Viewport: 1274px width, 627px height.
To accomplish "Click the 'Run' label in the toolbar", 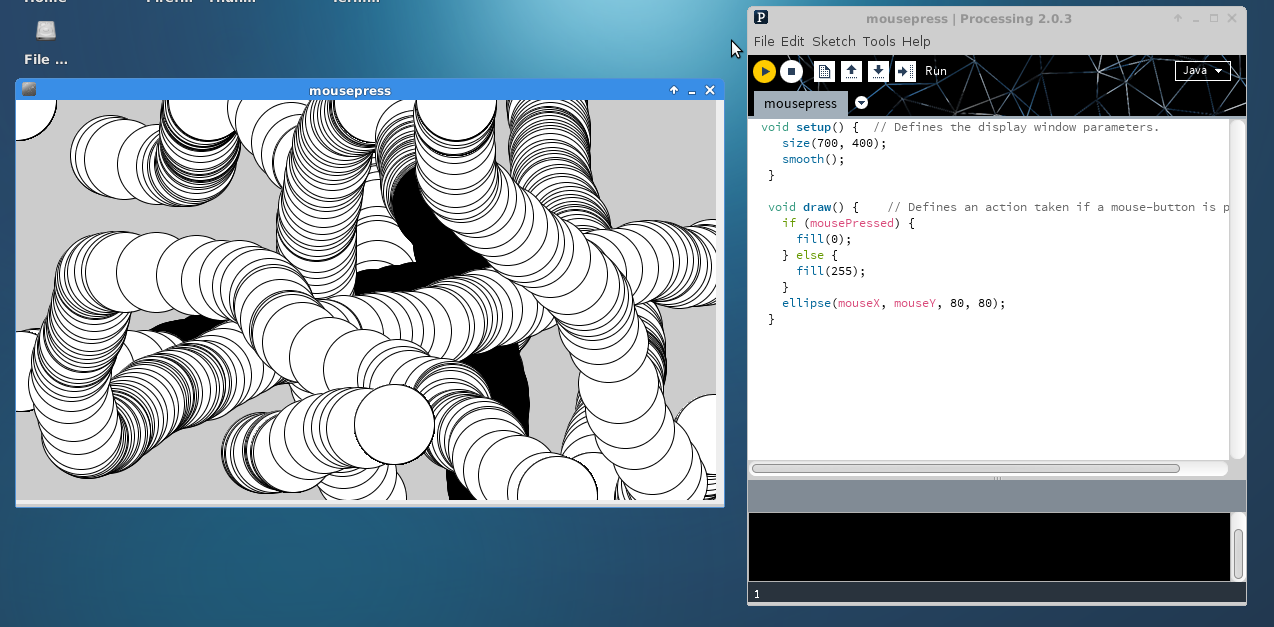I will click(x=935, y=71).
